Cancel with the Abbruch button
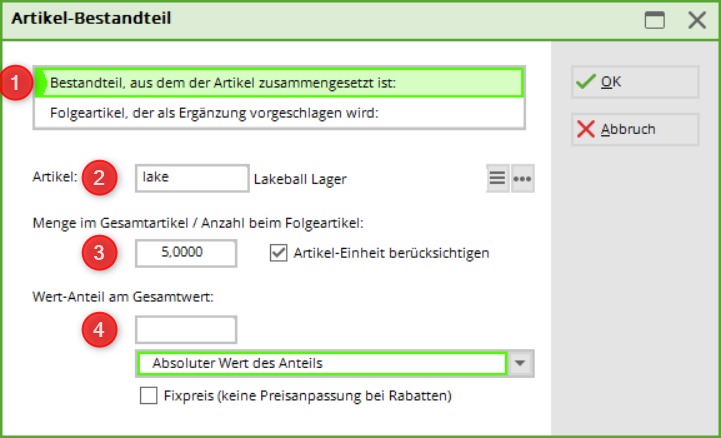The width and height of the screenshot is (721, 438). pos(635,129)
